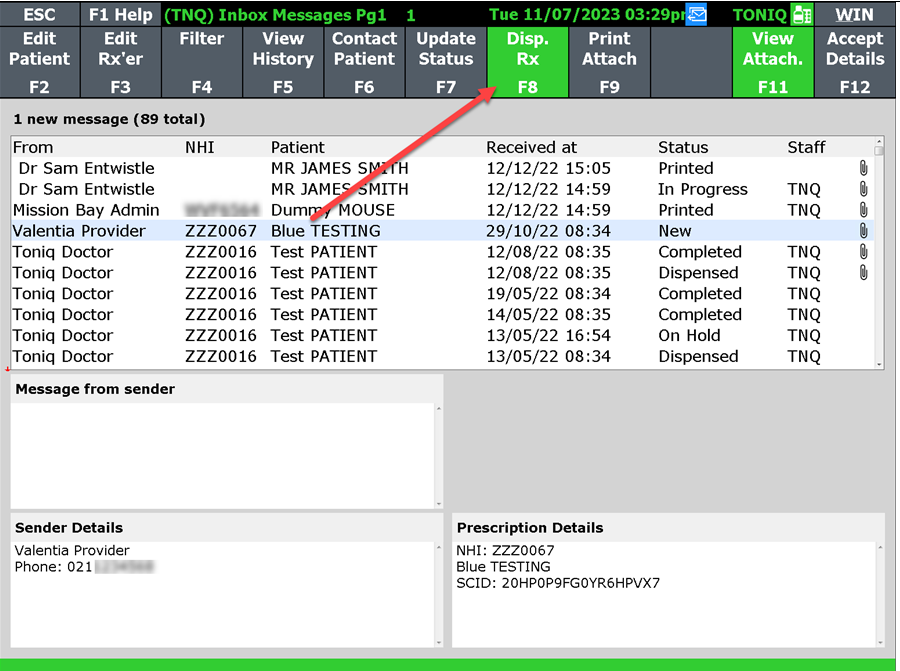Screen dimensions: 900x671
Task: Click paperclip on the In Progress row
Action: tap(863, 189)
